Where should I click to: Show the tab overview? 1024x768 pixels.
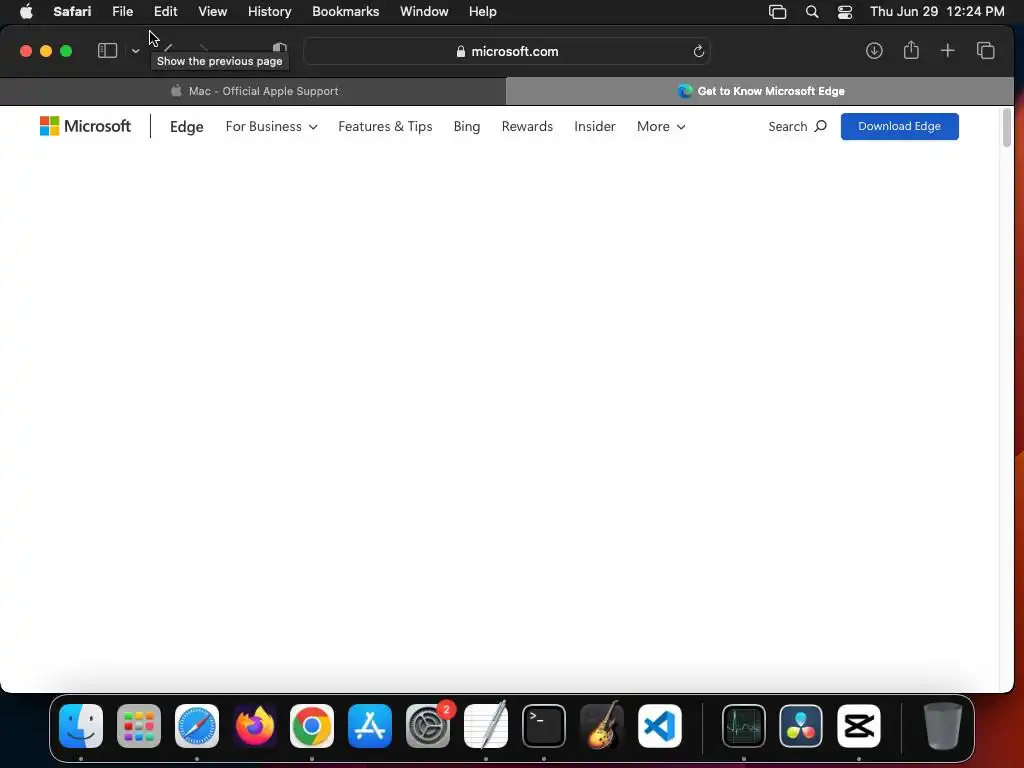(x=985, y=51)
